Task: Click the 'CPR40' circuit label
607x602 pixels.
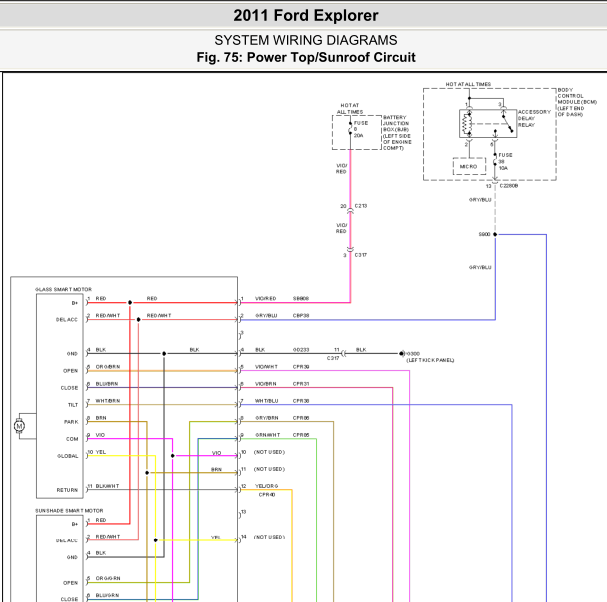Action: click(267, 495)
